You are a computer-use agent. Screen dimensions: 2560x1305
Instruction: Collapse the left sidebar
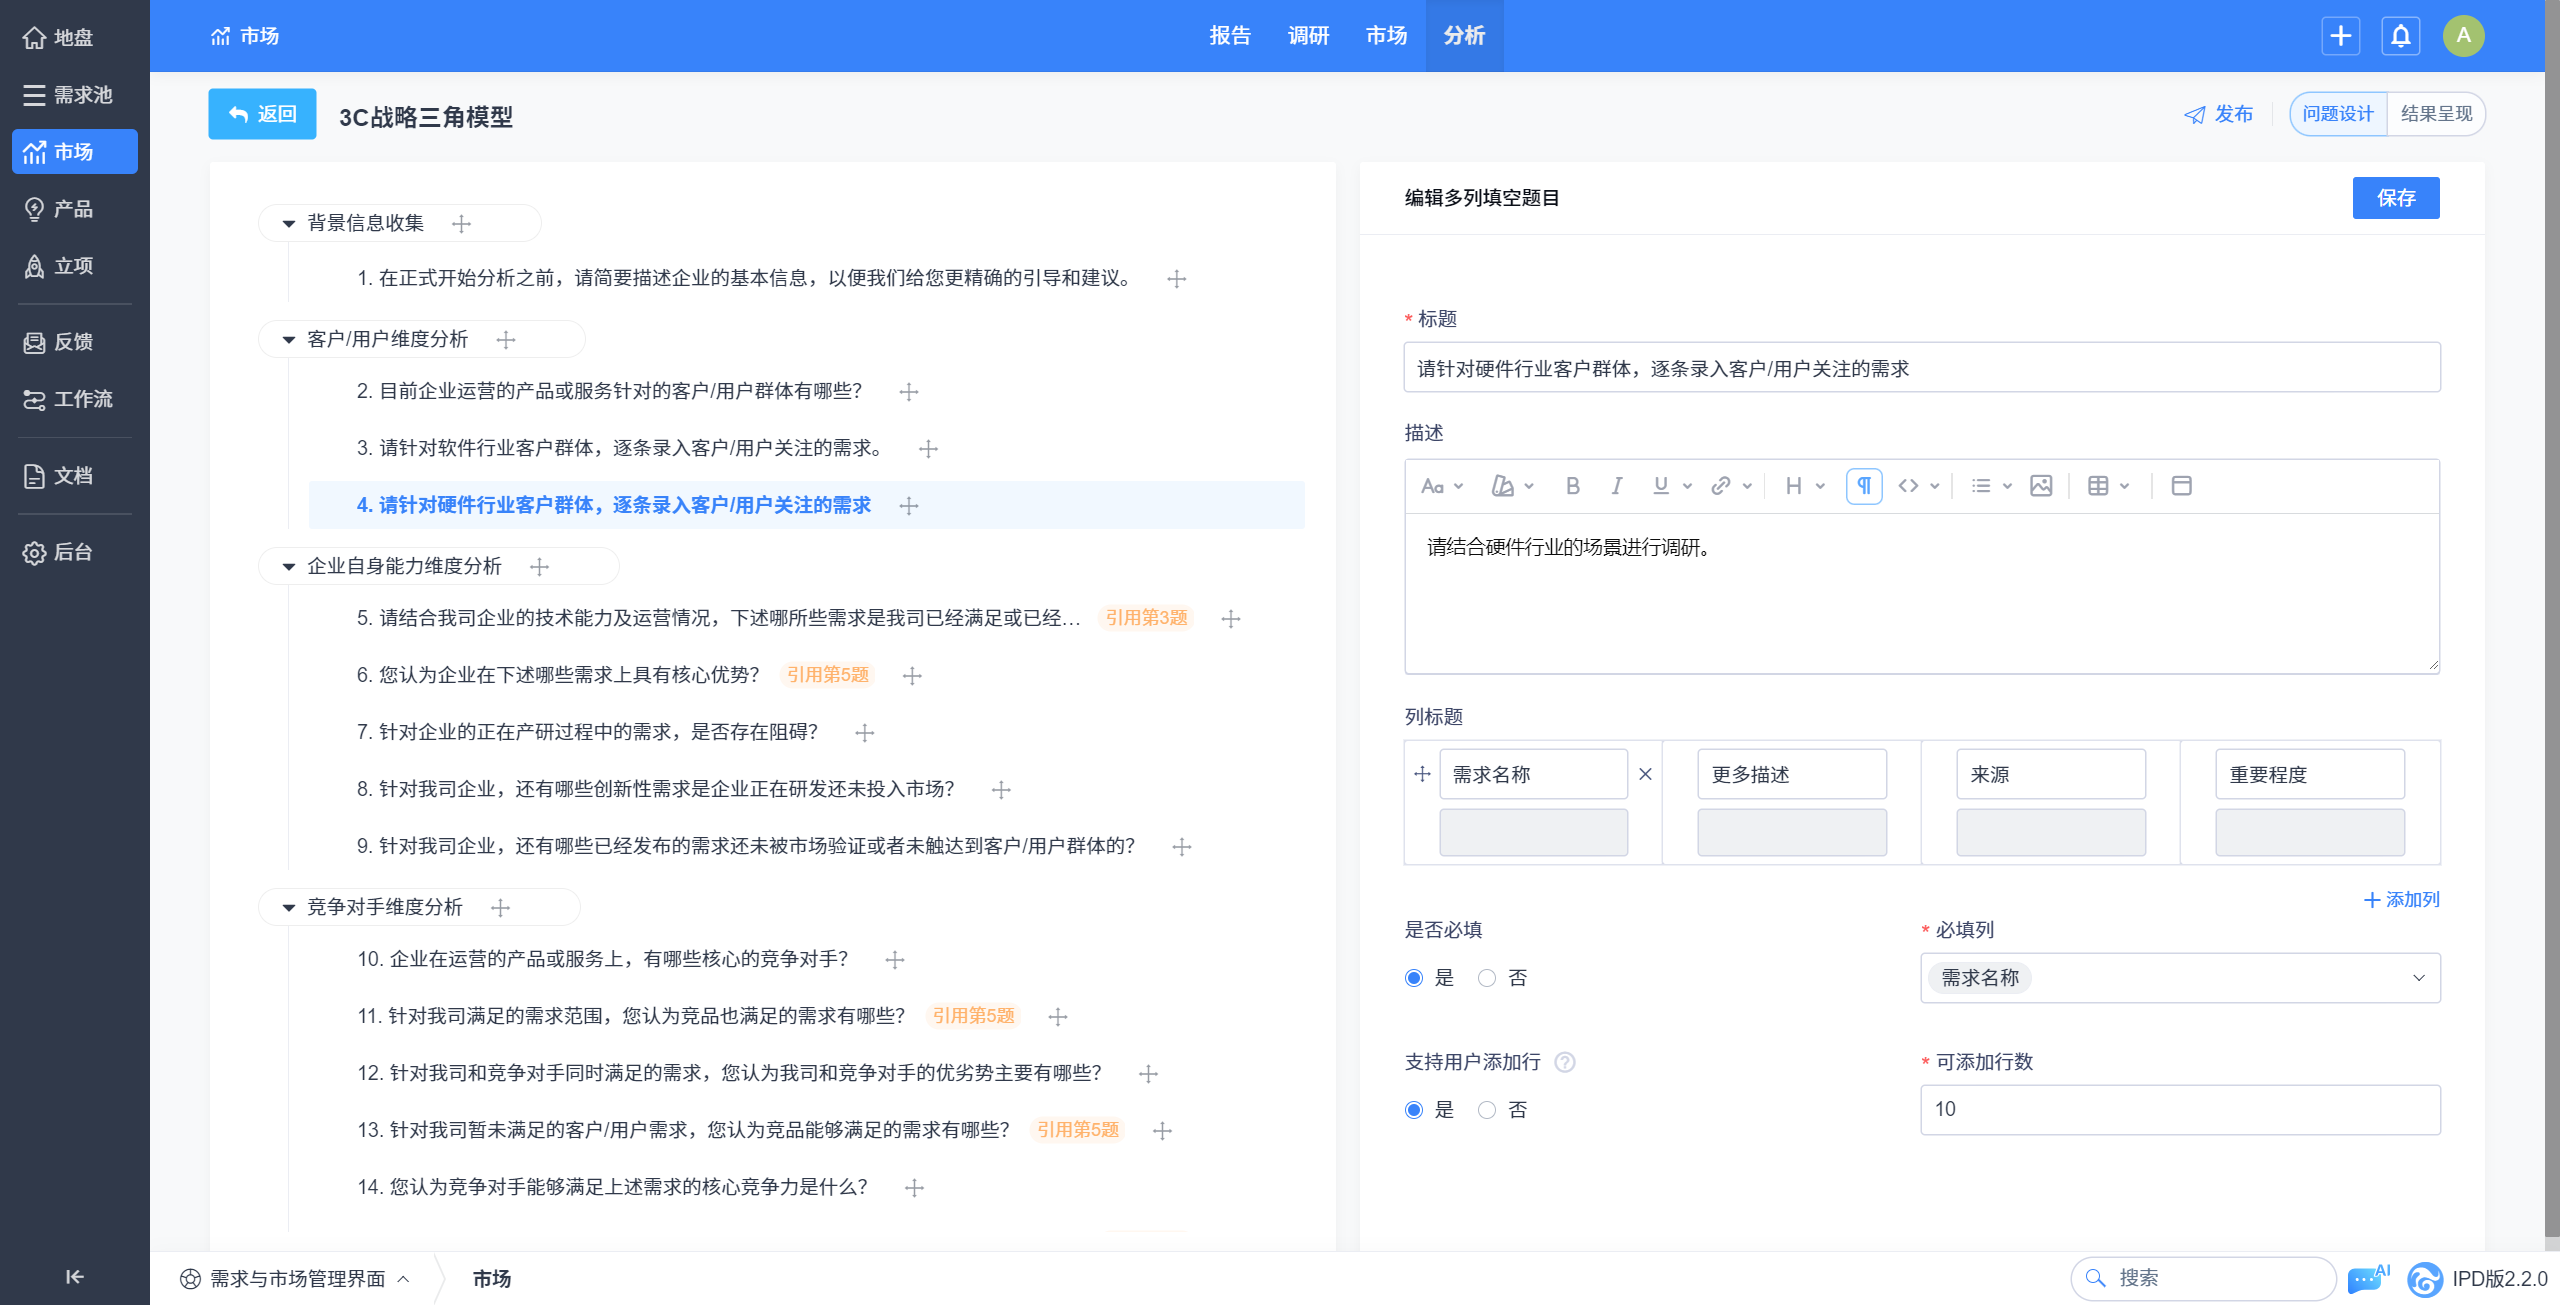74,1276
